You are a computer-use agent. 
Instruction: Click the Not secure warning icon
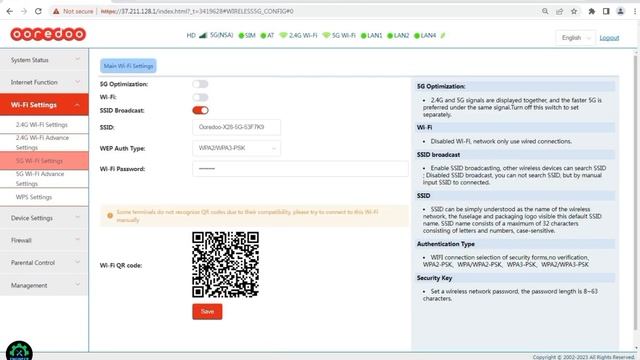pyautogui.click(x=56, y=11)
